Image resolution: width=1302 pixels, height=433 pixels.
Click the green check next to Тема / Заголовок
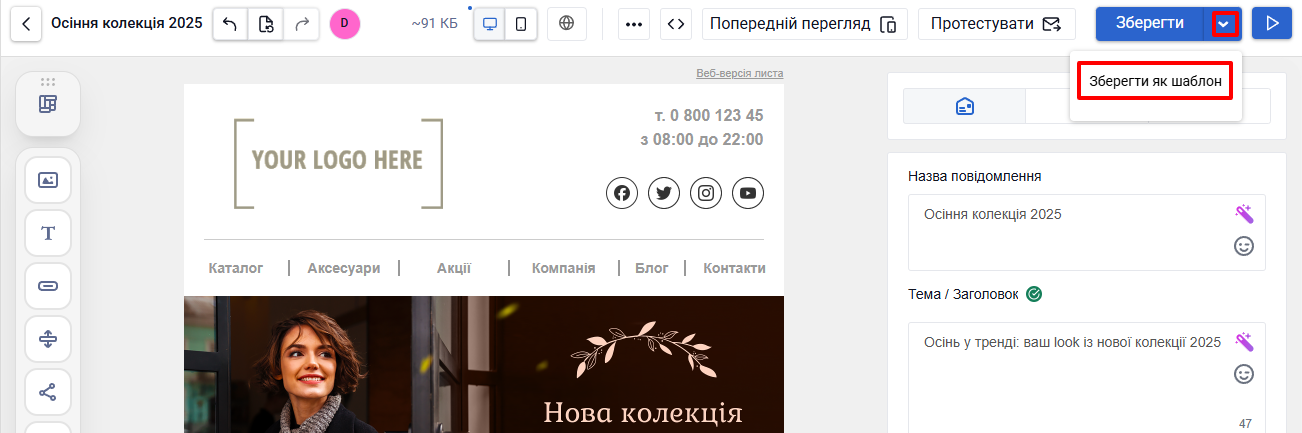pos(1035,294)
